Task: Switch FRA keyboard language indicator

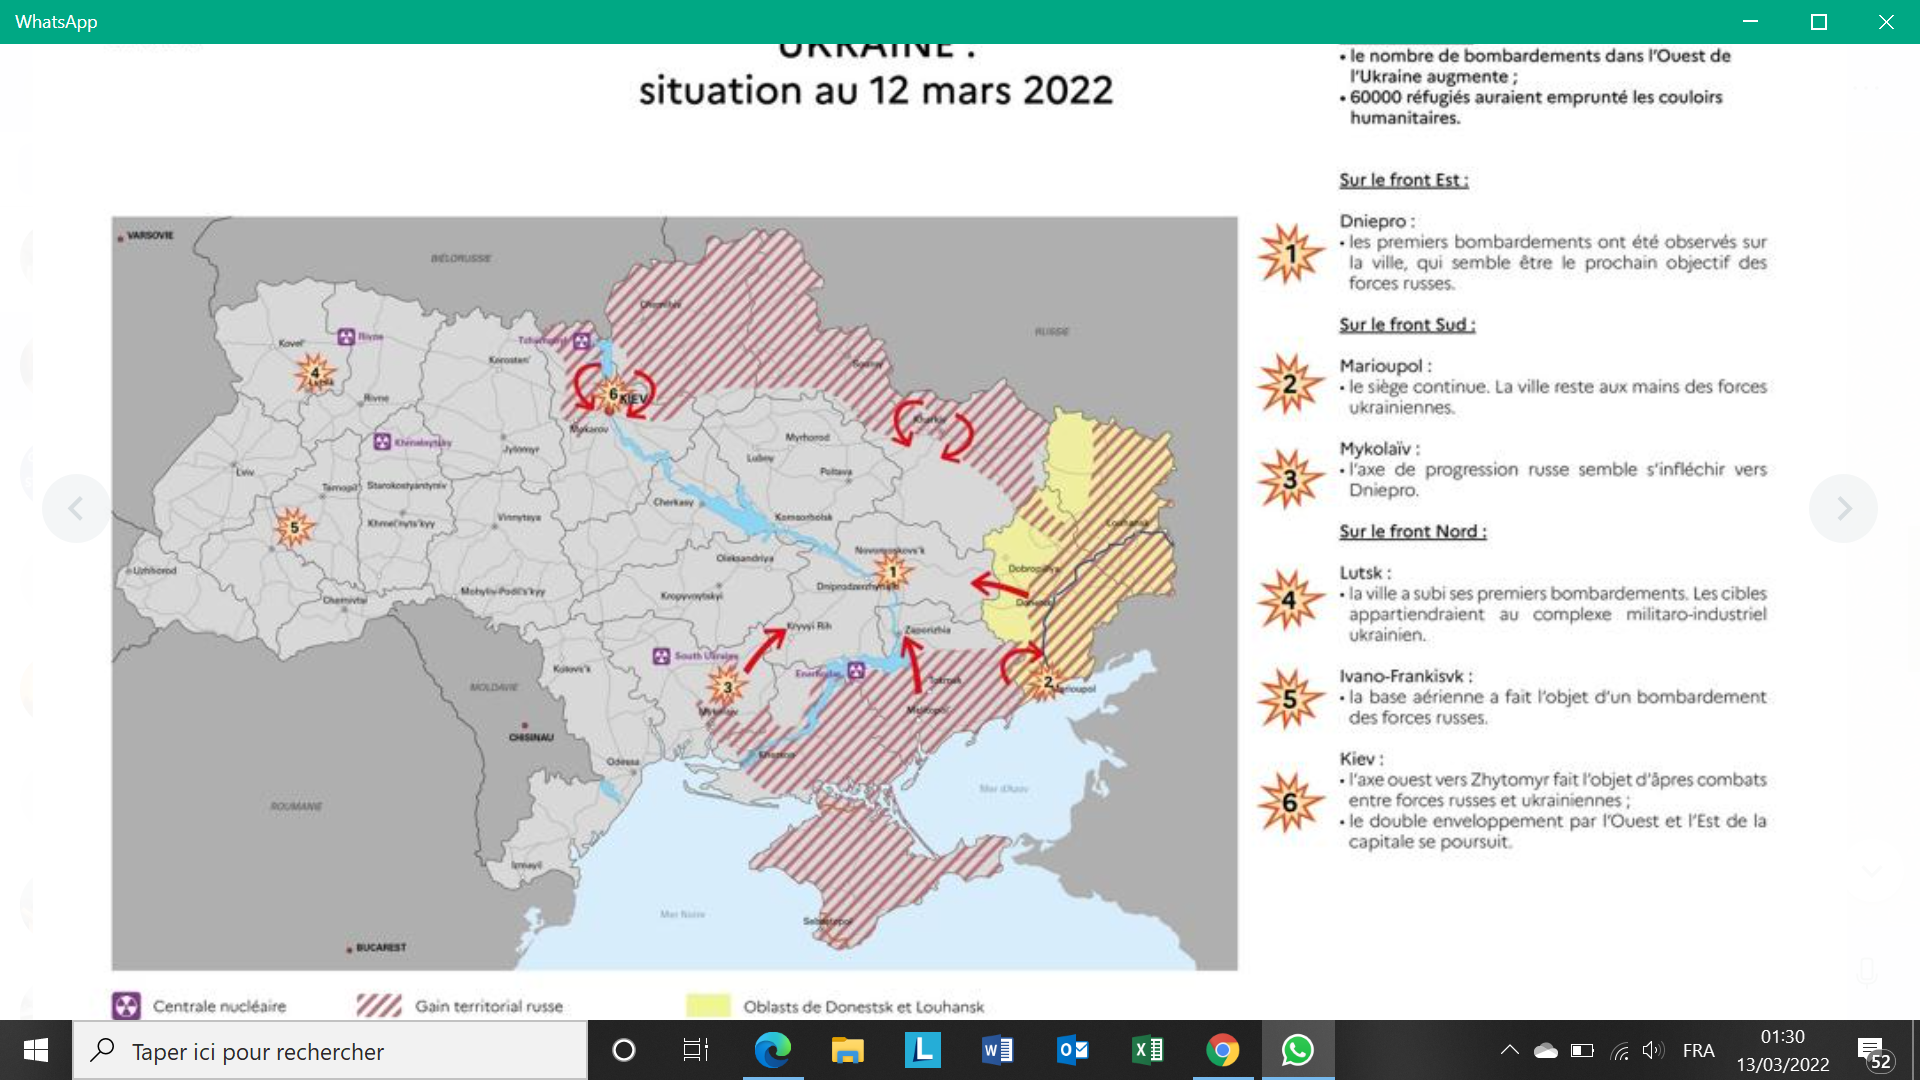Action: coord(1698,1050)
